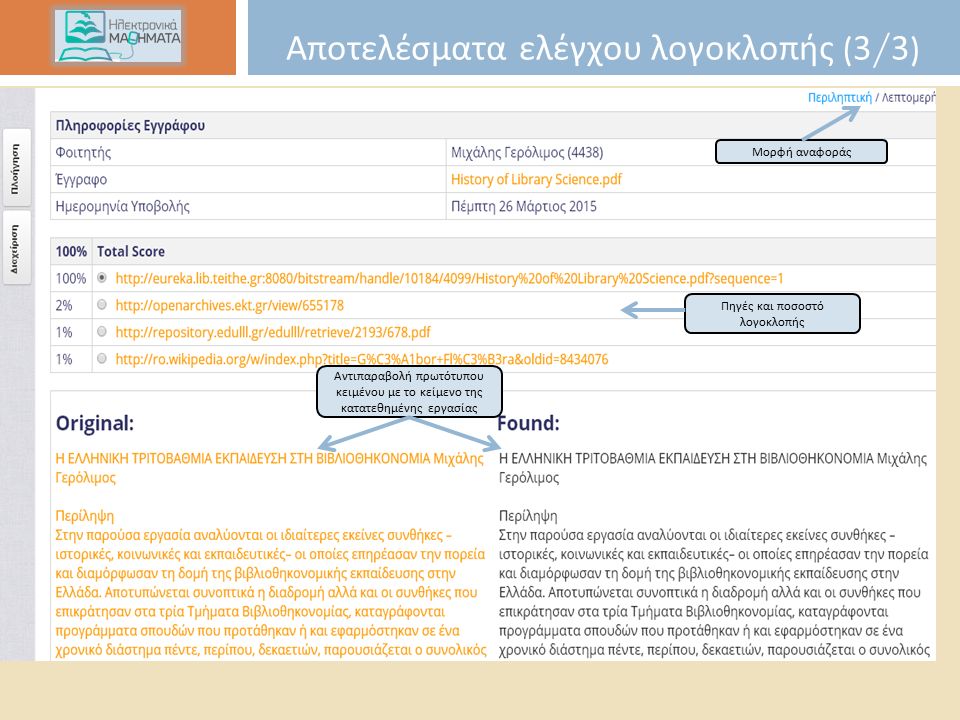Click the Found: heading
The image size is (960, 720).
tap(529, 423)
